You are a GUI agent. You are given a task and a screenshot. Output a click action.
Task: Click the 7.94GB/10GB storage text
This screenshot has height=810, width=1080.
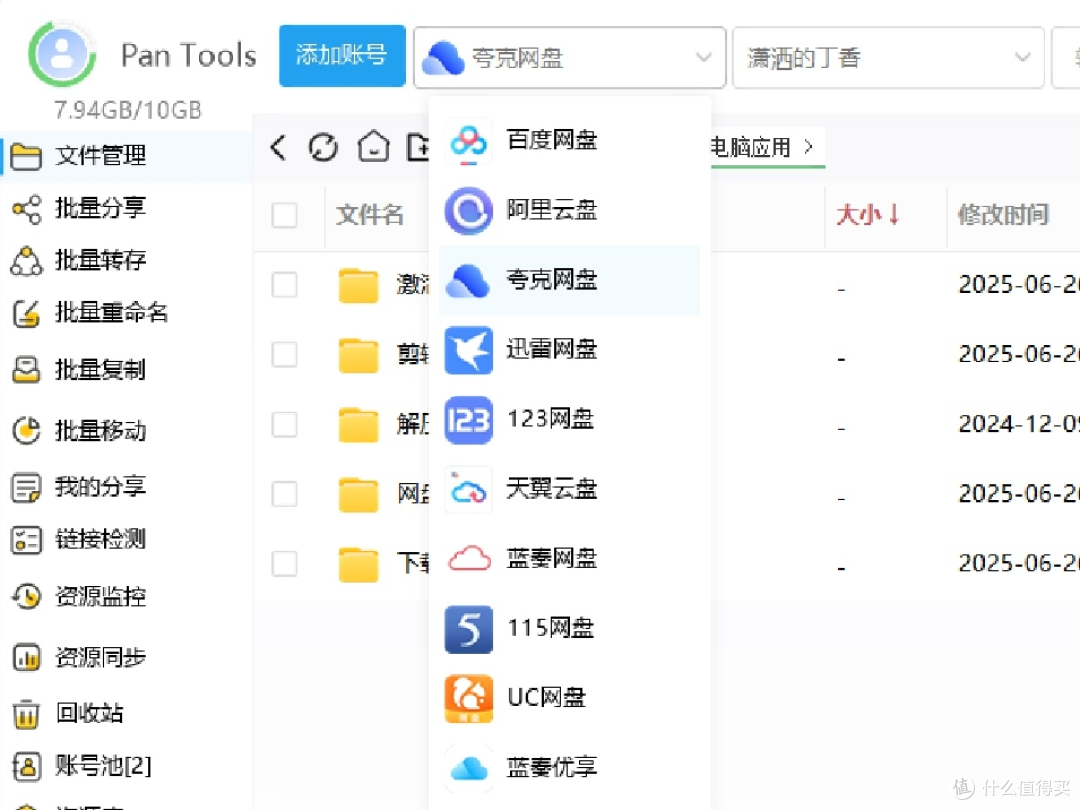point(128,110)
